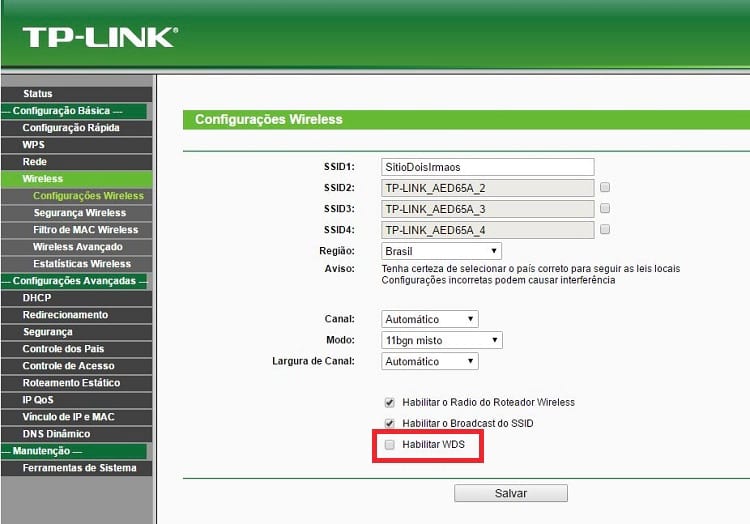Open the Largura de Canal dropdown
750x524 pixels.
click(x=430, y=361)
